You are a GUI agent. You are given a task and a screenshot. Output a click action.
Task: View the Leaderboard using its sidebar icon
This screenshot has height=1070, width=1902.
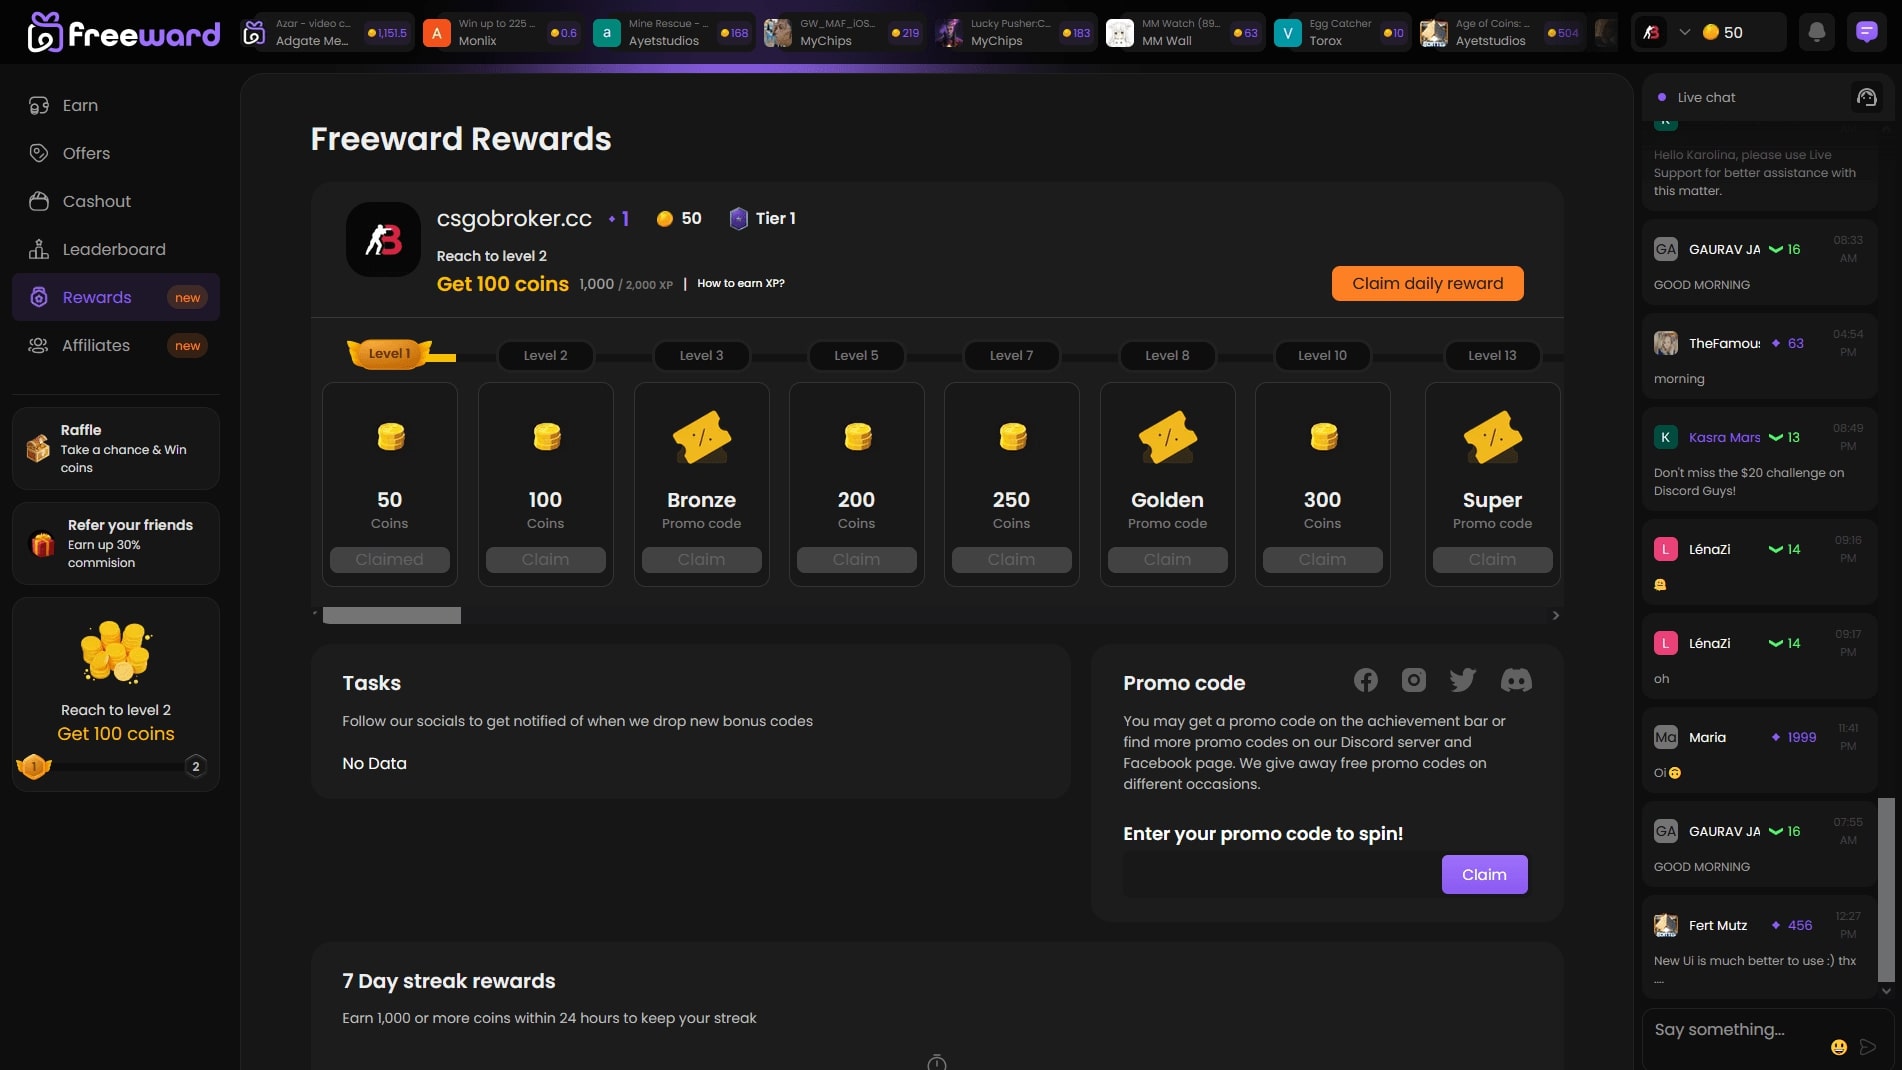pos(37,249)
